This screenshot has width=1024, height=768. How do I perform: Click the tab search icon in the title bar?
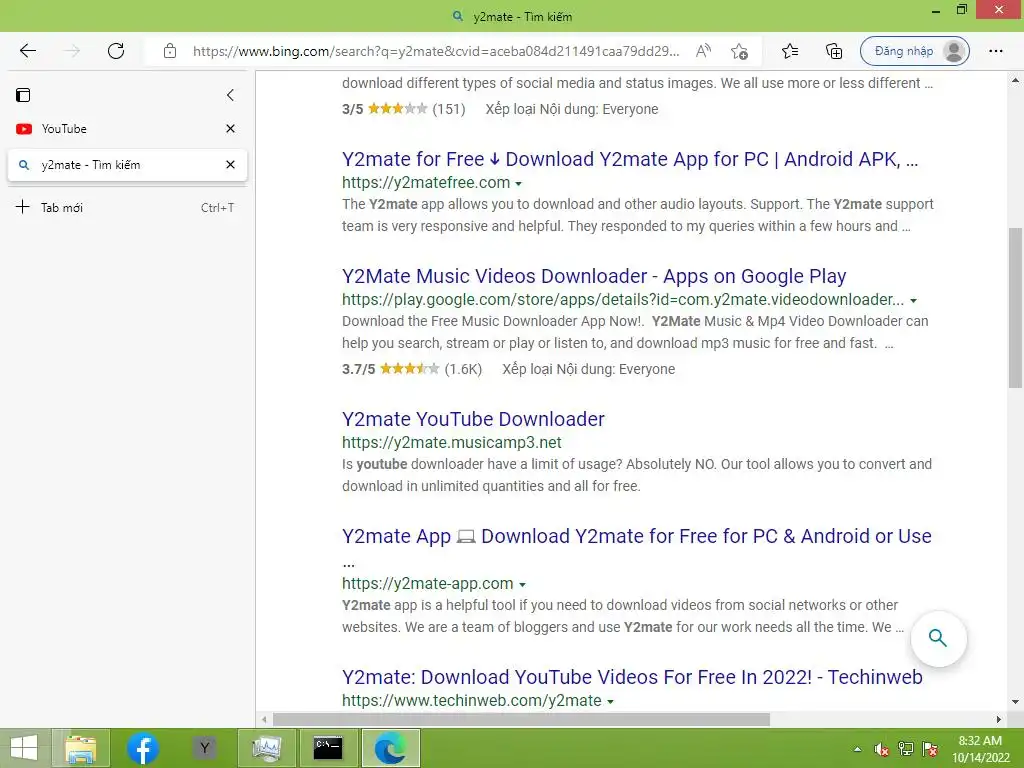458,16
